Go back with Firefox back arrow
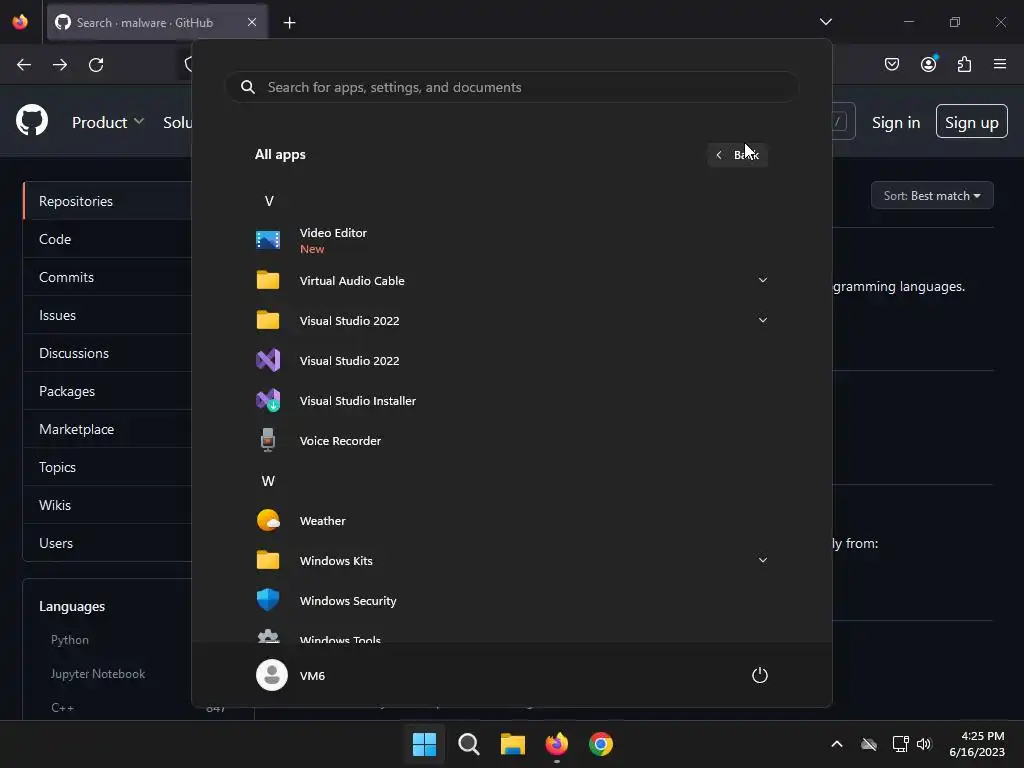 point(24,65)
